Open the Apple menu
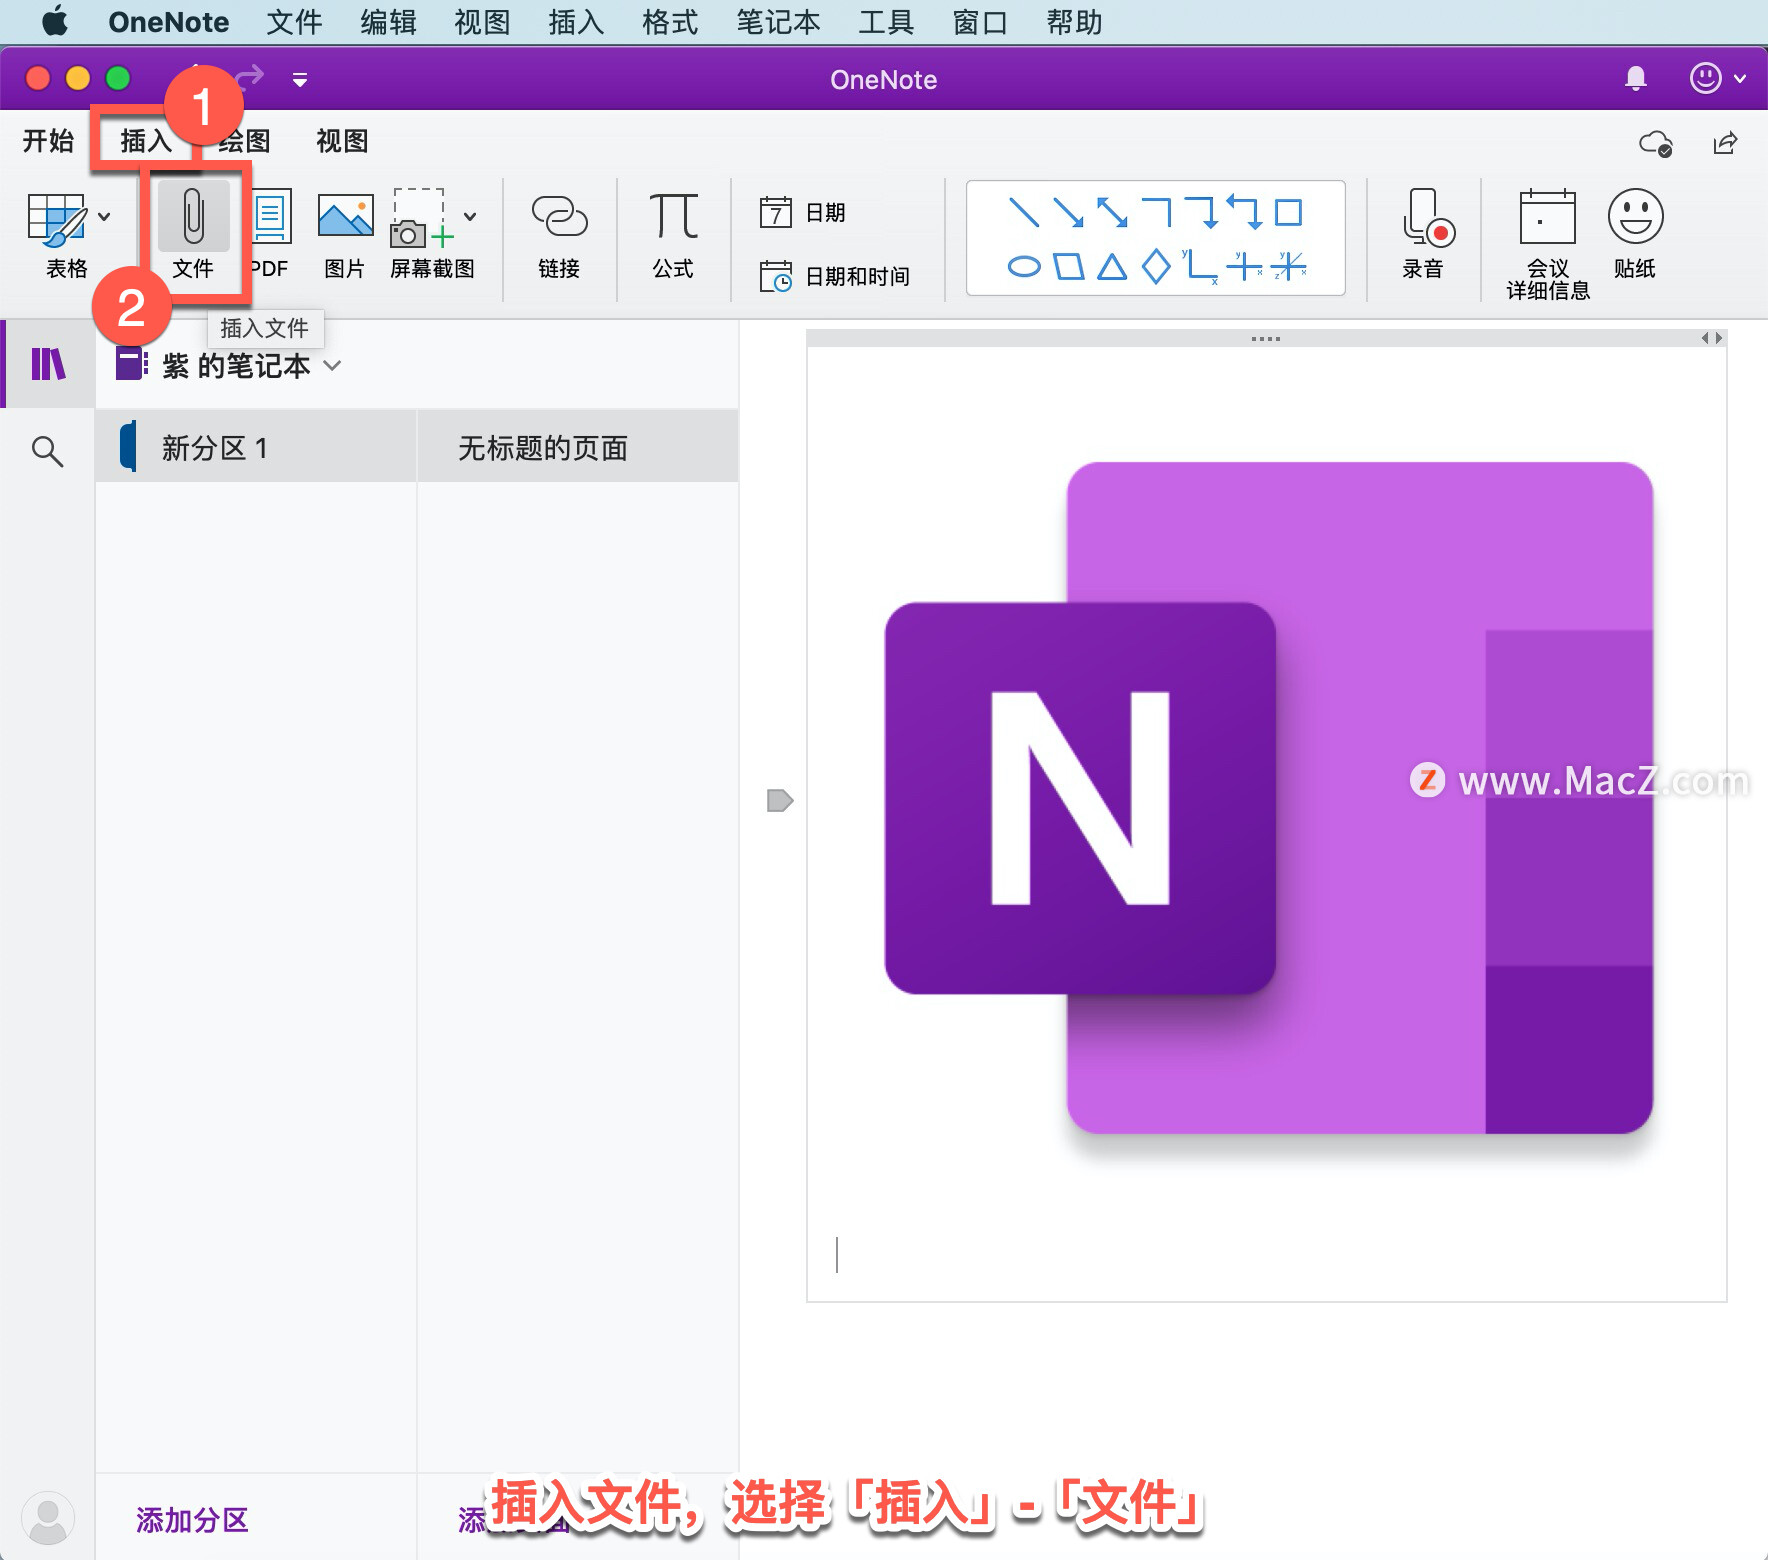 tap(55, 21)
